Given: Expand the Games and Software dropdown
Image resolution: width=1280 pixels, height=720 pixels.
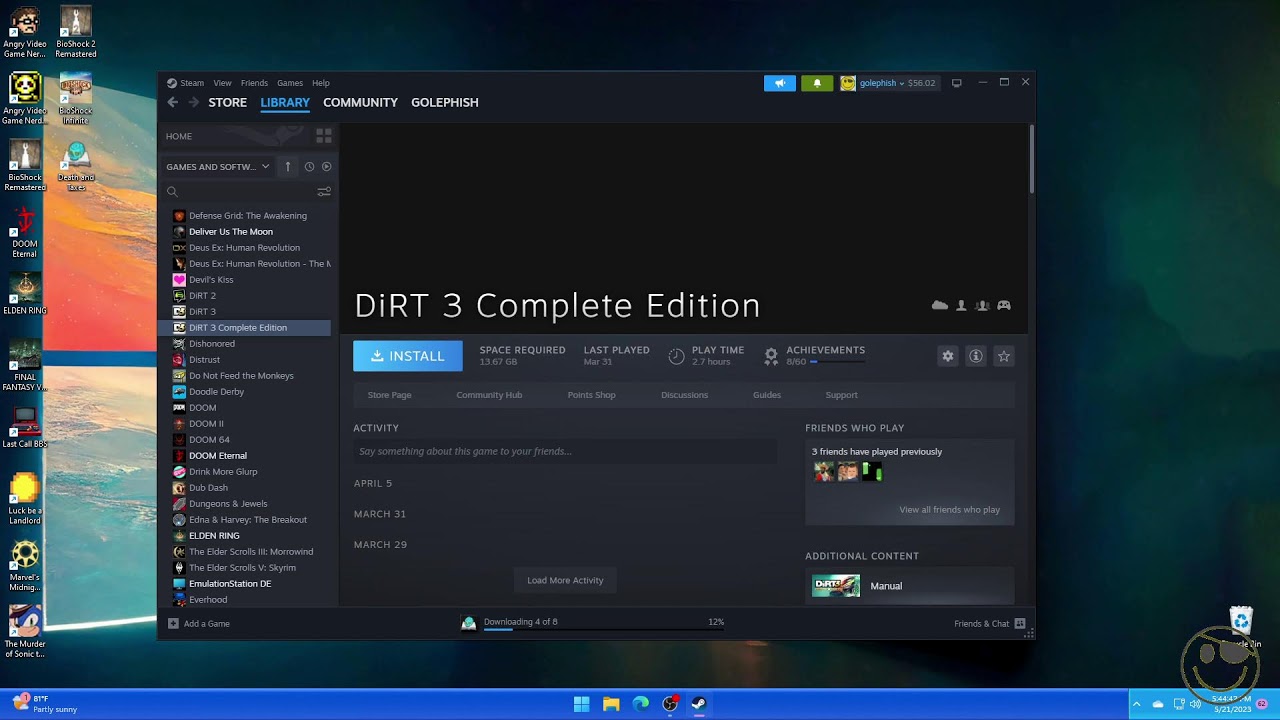Looking at the screenshot, I should point(218,167).
